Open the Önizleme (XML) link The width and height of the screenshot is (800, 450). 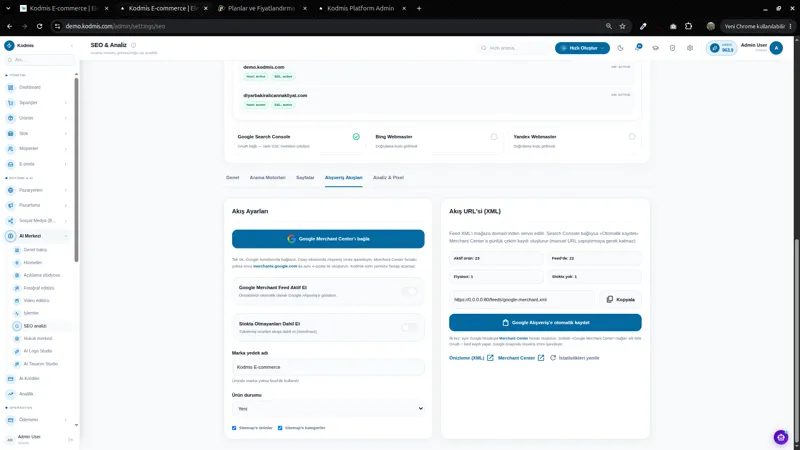[x=471, y=358]
